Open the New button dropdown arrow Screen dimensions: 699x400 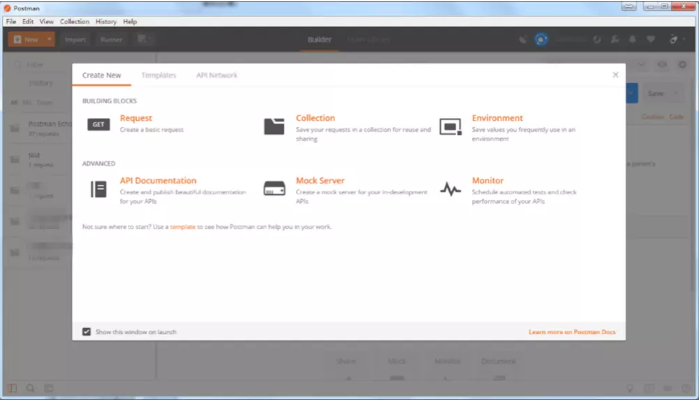(49, 39)
